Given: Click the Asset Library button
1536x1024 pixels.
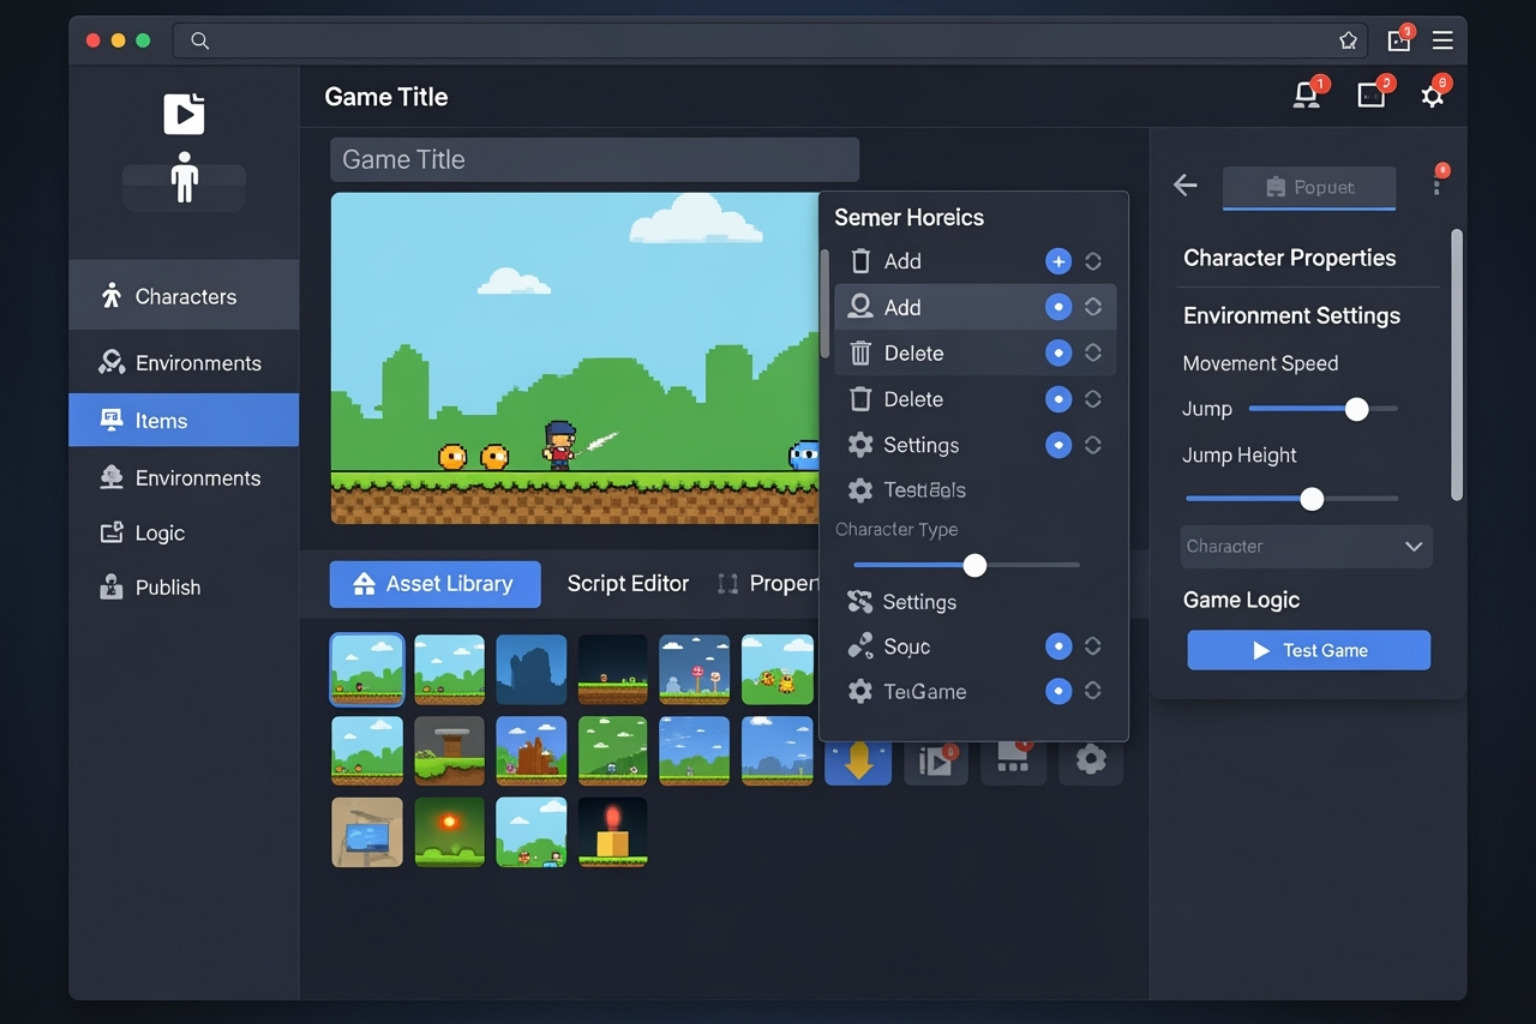Looking at the screenshot, I should [435, 584].
